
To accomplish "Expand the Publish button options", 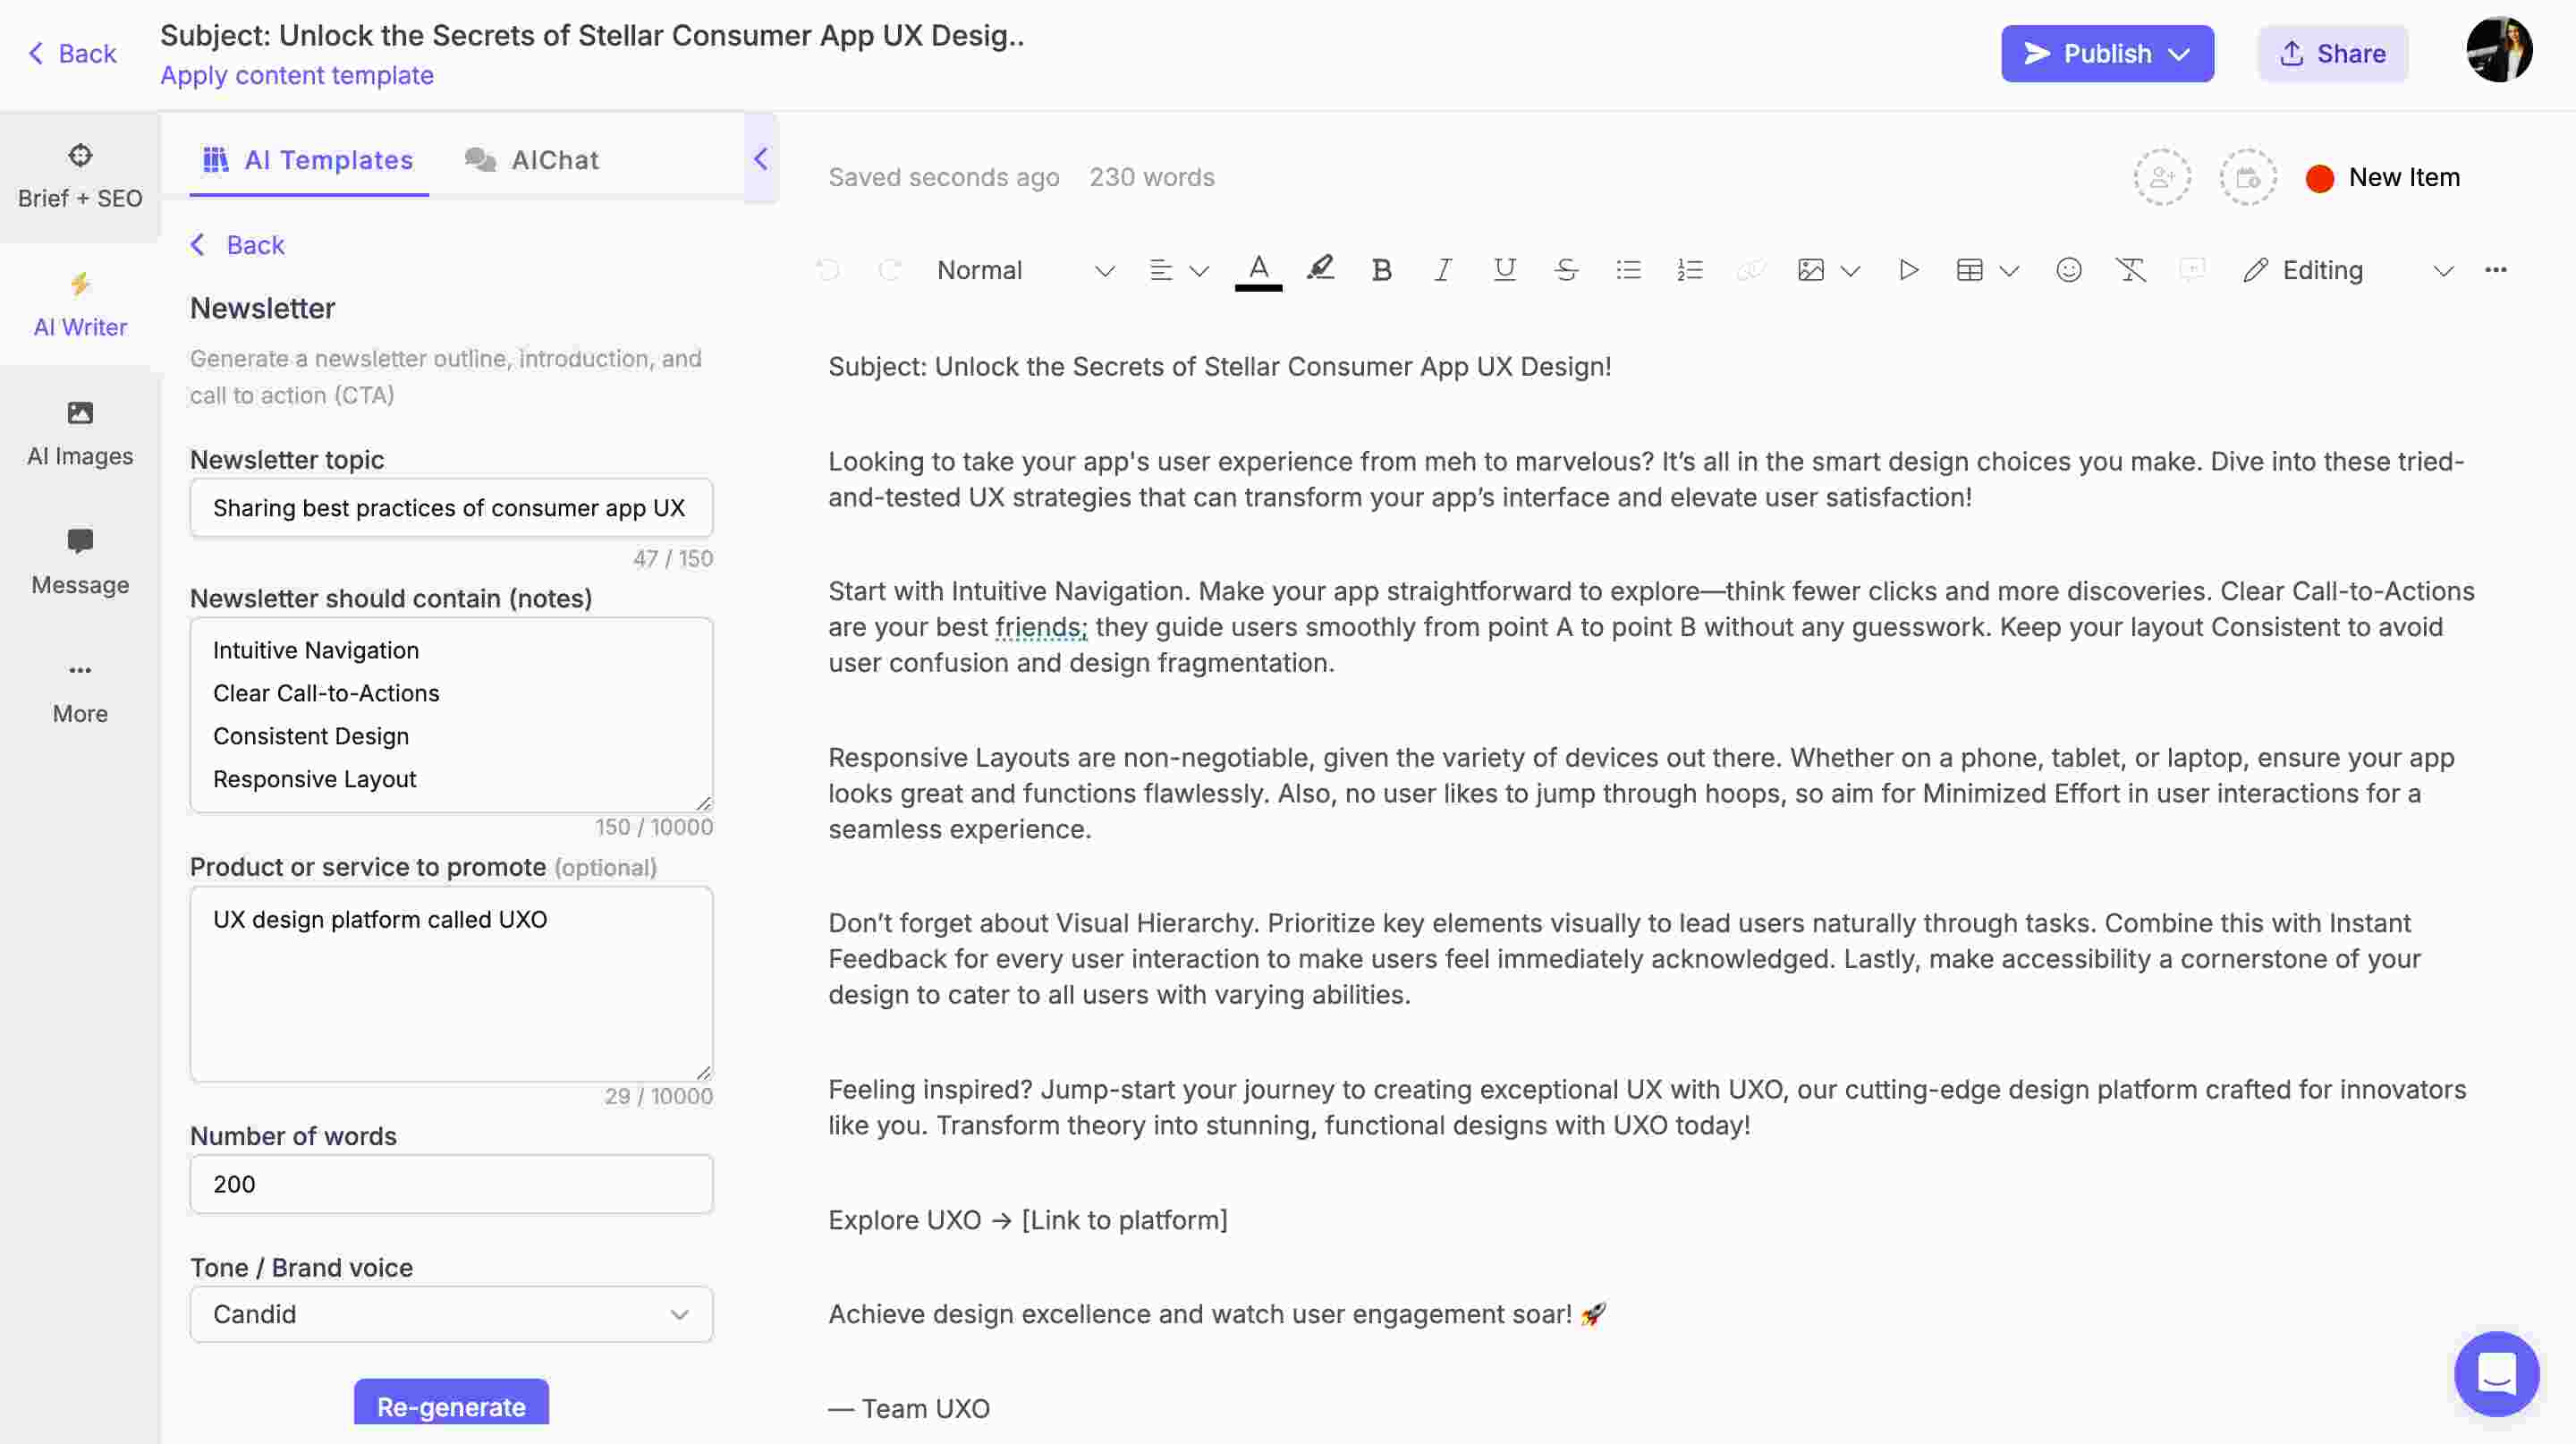I will [2179, 54].
